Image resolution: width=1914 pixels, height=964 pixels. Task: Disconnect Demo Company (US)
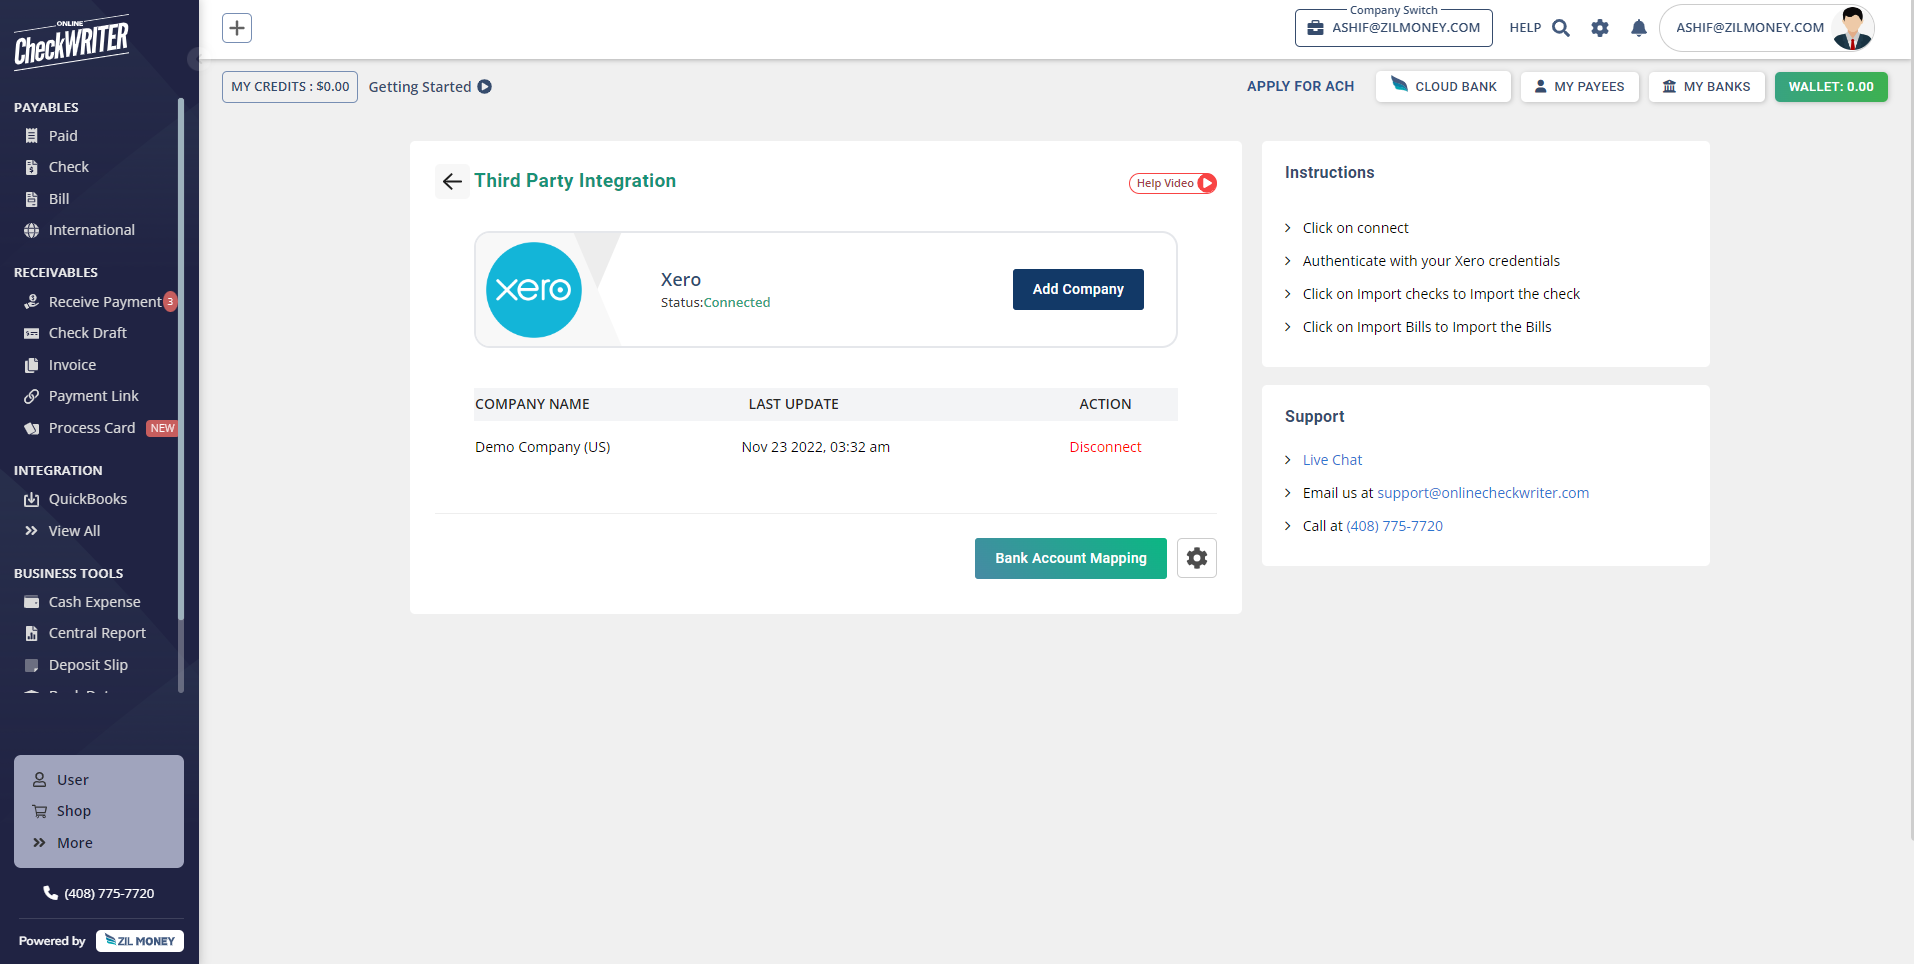[x=1105, y=447]
